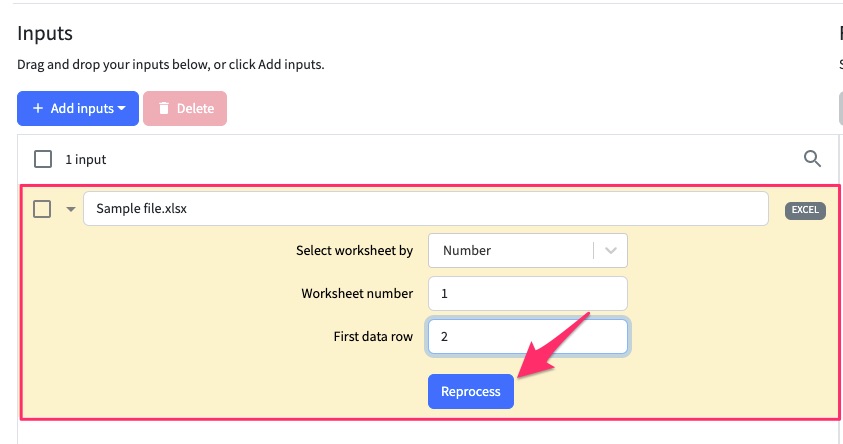Click the trash can icon on Delete
The height and width of the screenshot is (444, 843).
164,108
